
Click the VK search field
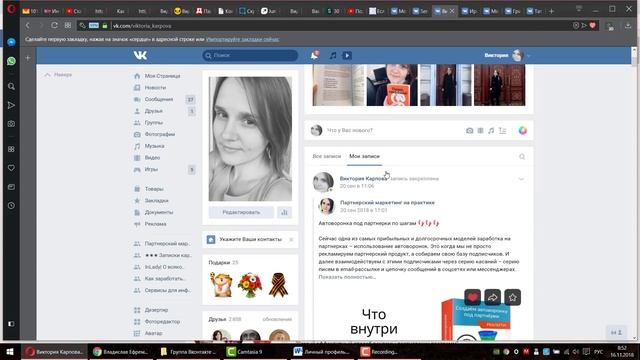click(x=250, y=55)
